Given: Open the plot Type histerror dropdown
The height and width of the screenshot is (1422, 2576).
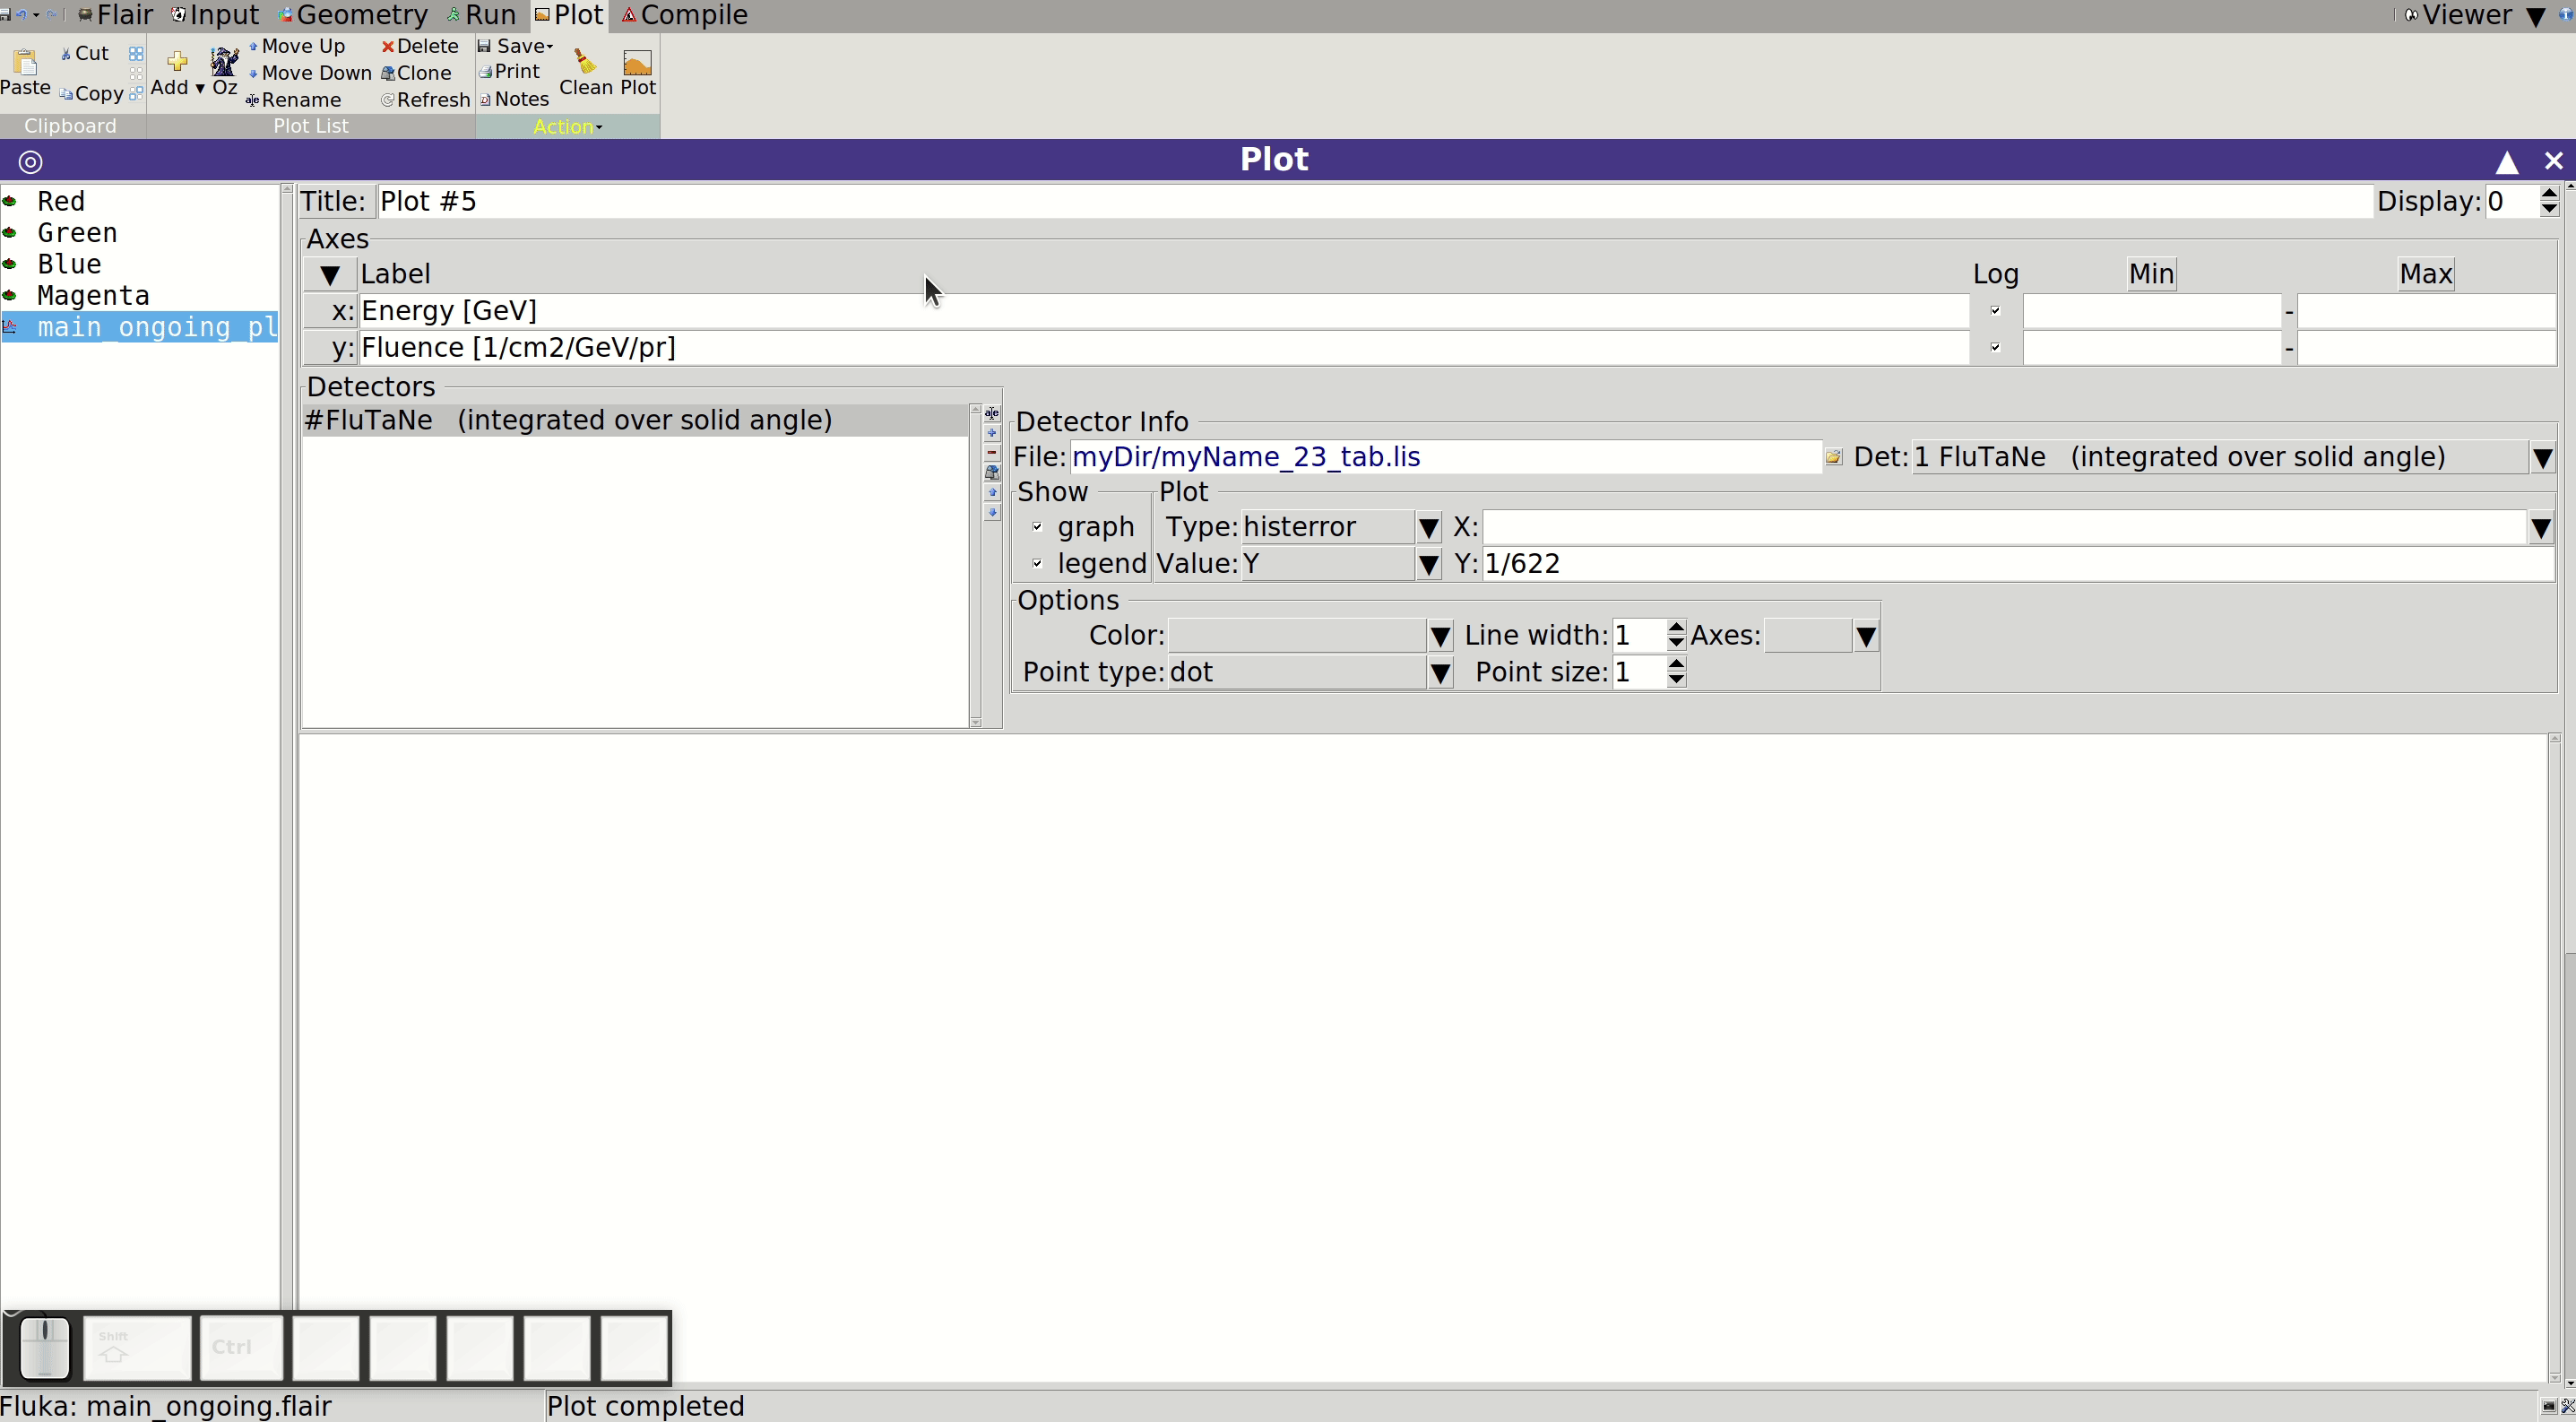Looking at the screenshot, I should [x=1428, y=528].
